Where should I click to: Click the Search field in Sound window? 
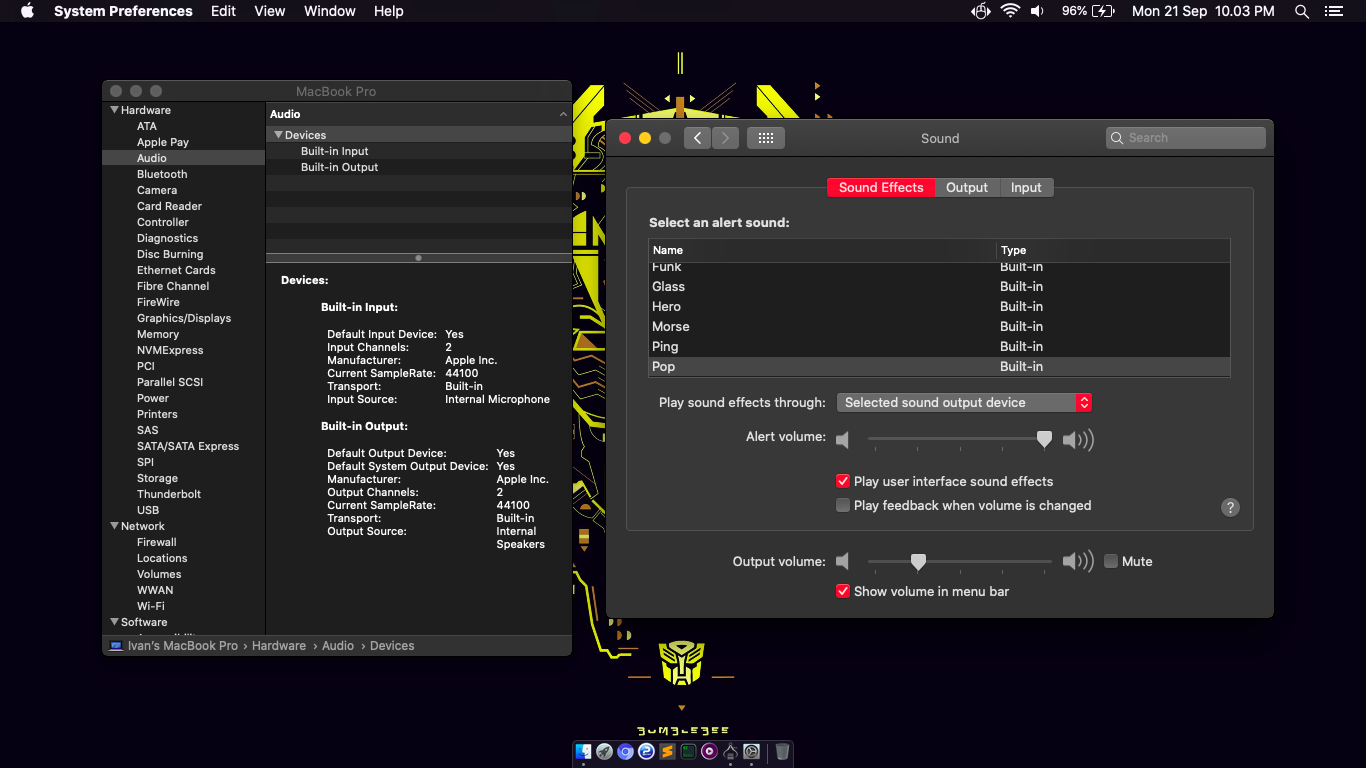(1186, 138)
